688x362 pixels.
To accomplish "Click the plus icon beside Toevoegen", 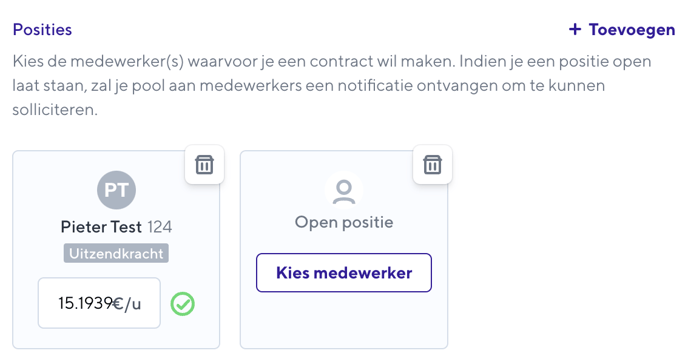I will coord(575,29).
